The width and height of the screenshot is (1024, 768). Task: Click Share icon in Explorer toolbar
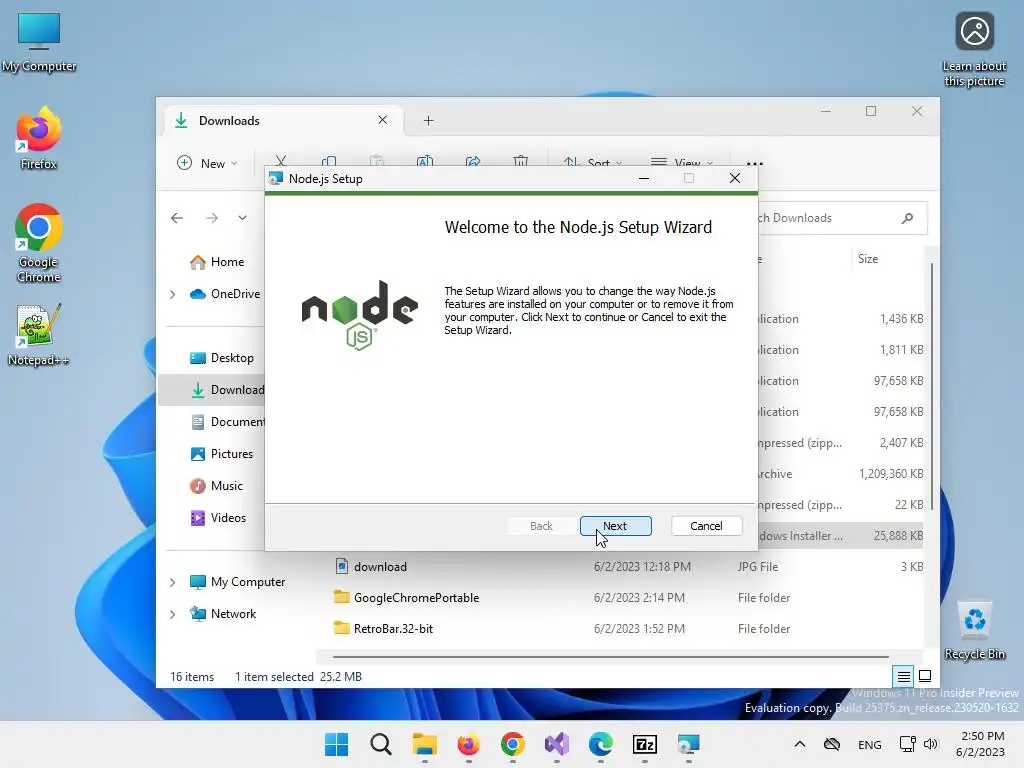[473, 161]
